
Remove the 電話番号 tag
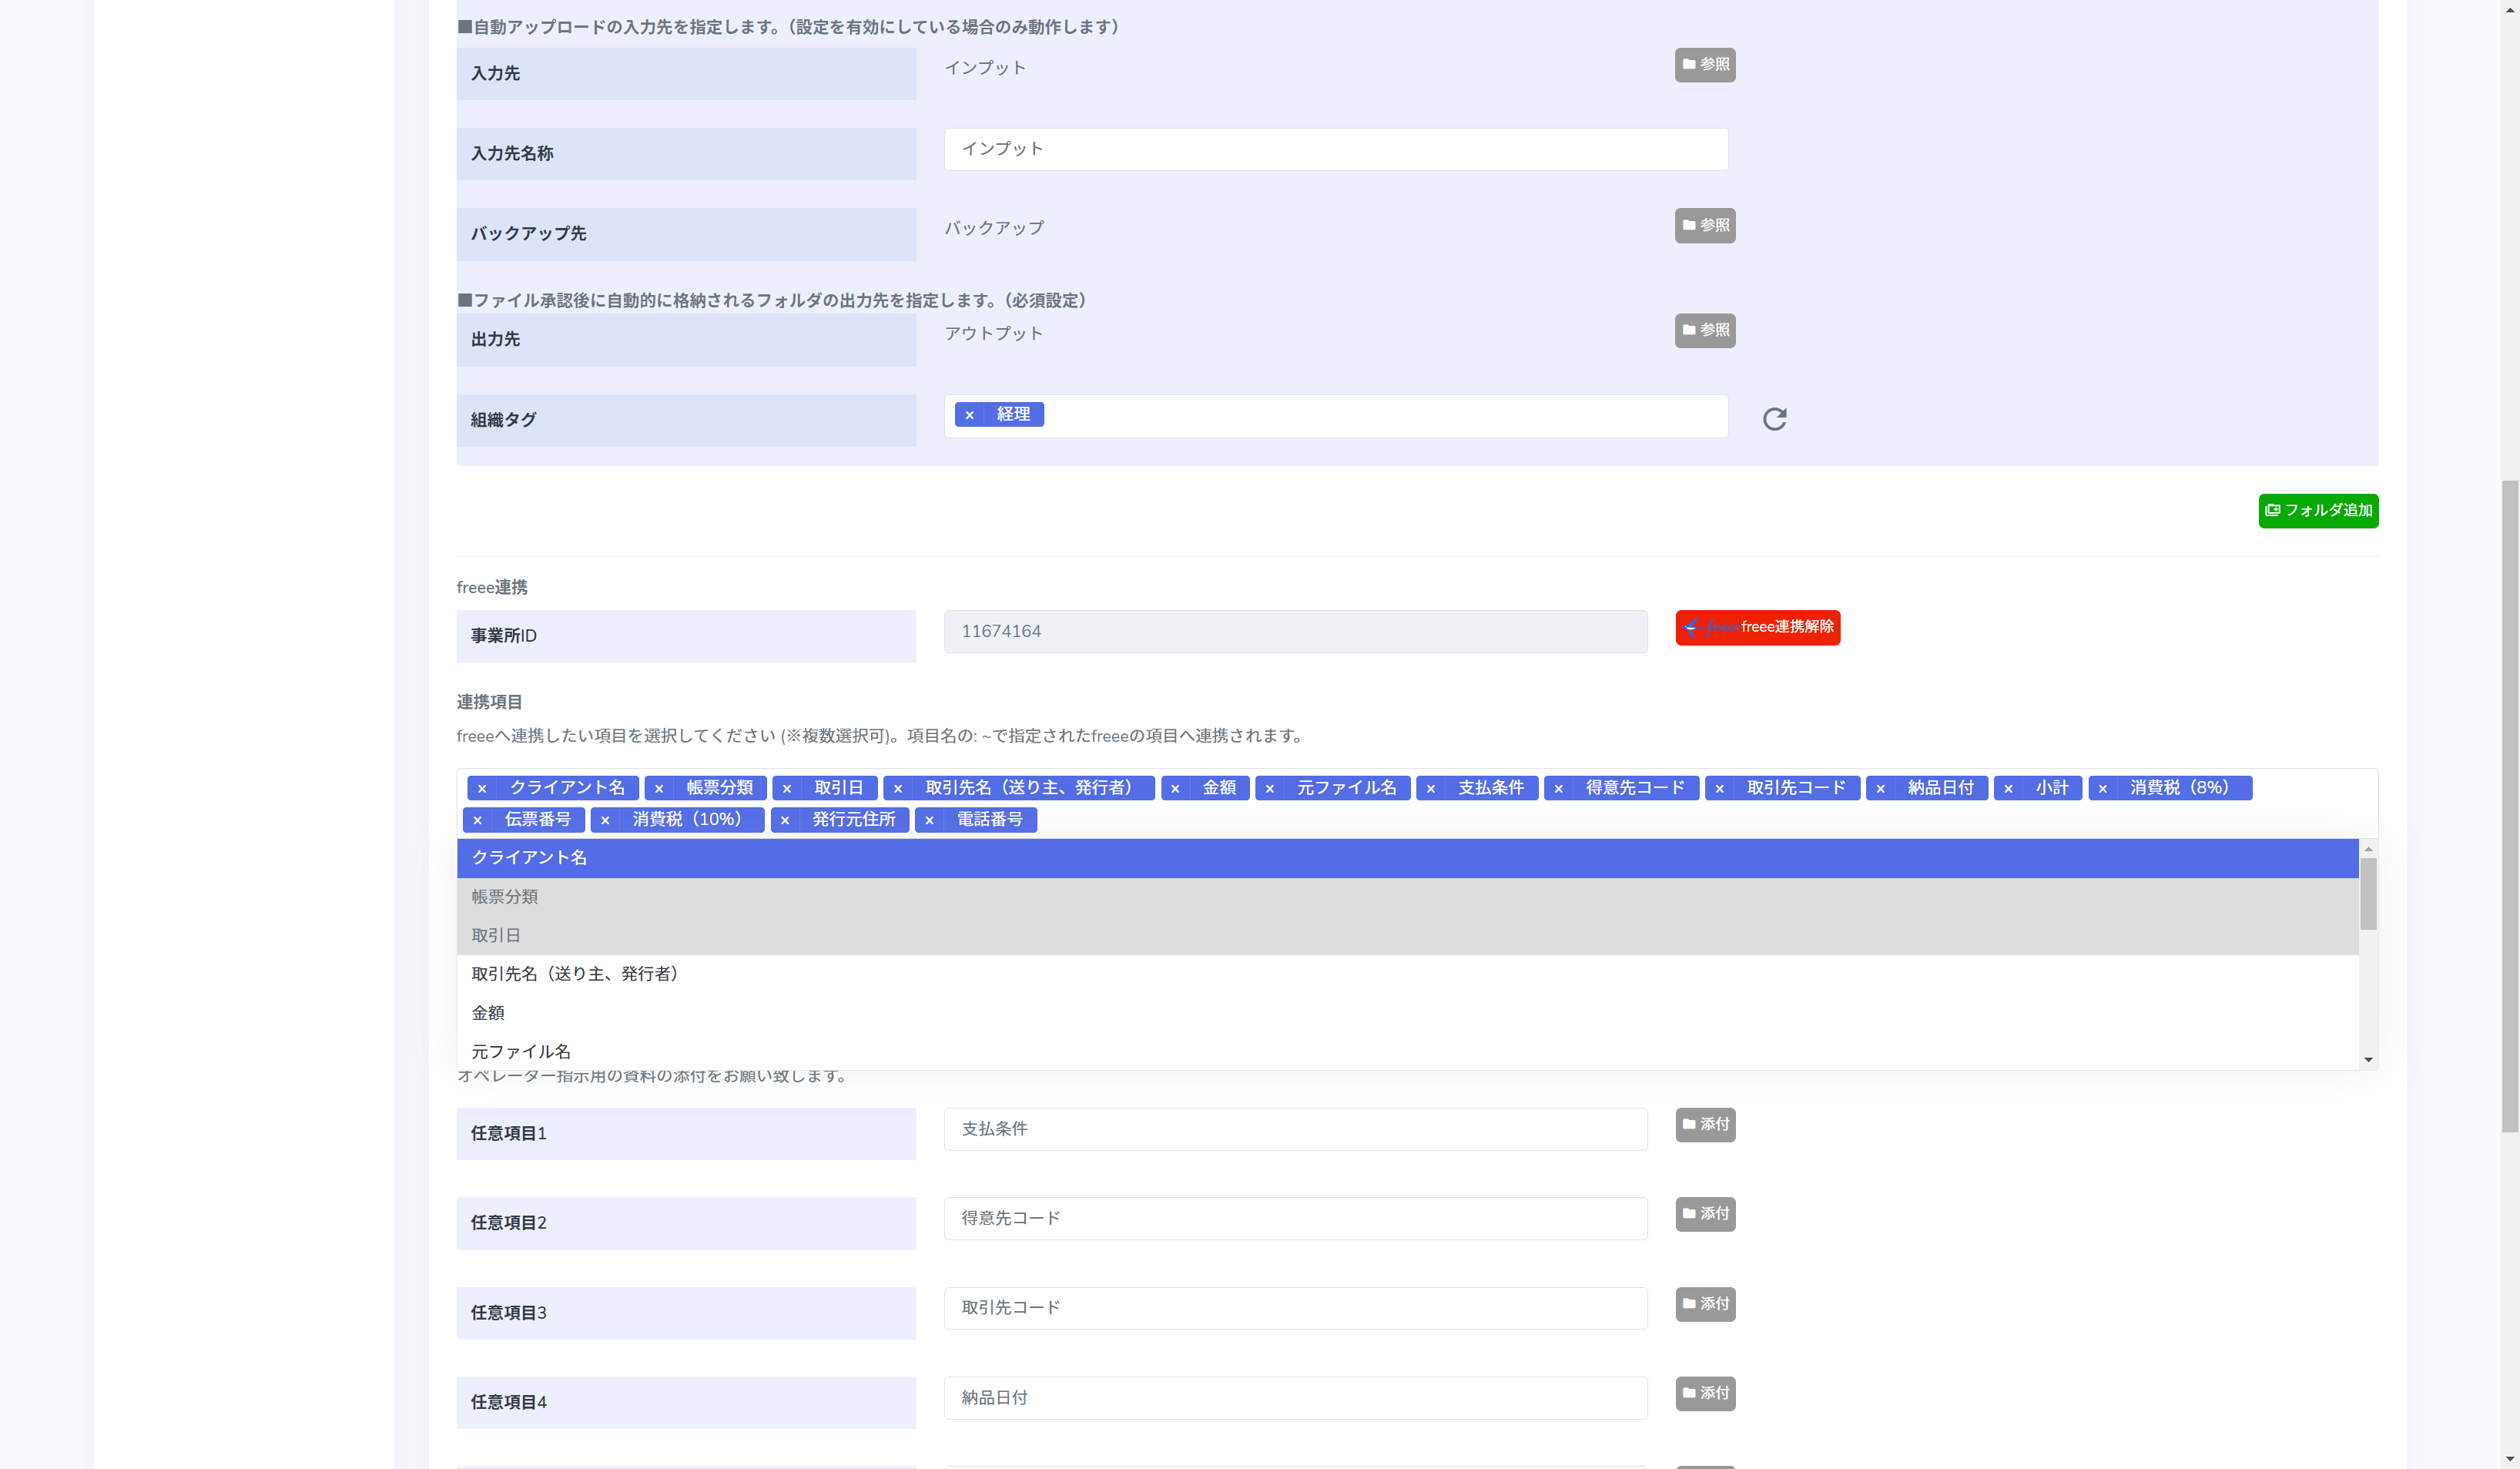tap(930, 821)
